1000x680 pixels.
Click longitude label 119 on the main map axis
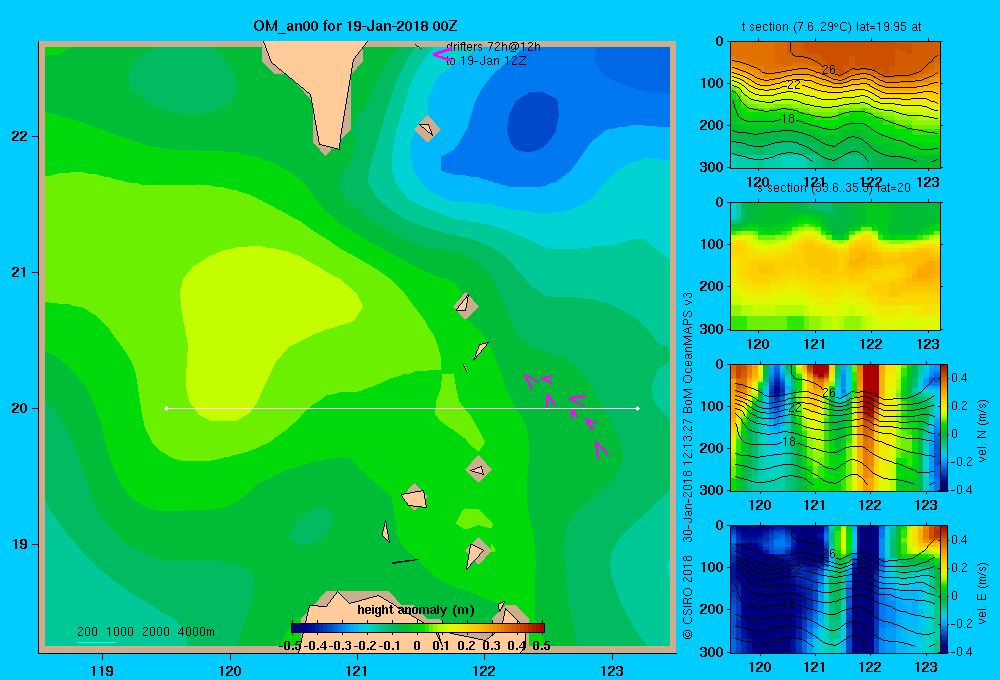103,670
